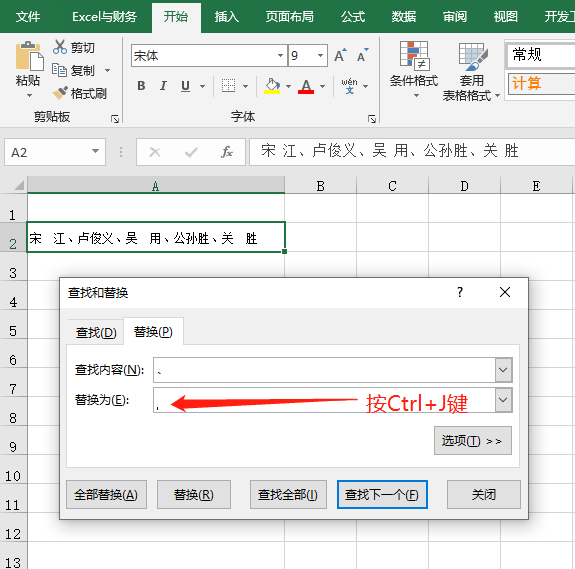The image size is (575, 569).
Task: Switch to the 查找(D) tab
Action: (96, 333)
